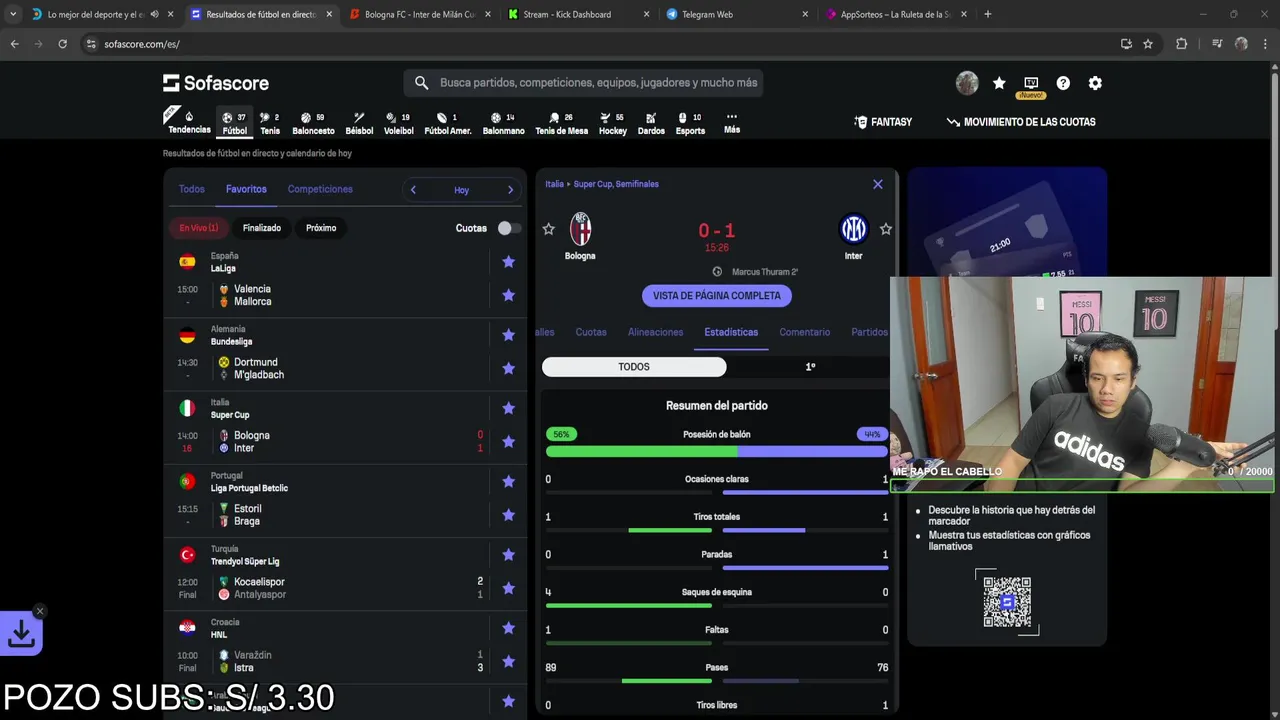Screen dimensions: 1280x720
Task: Select the Voleibol sport icon
Action: pos(398,122)
